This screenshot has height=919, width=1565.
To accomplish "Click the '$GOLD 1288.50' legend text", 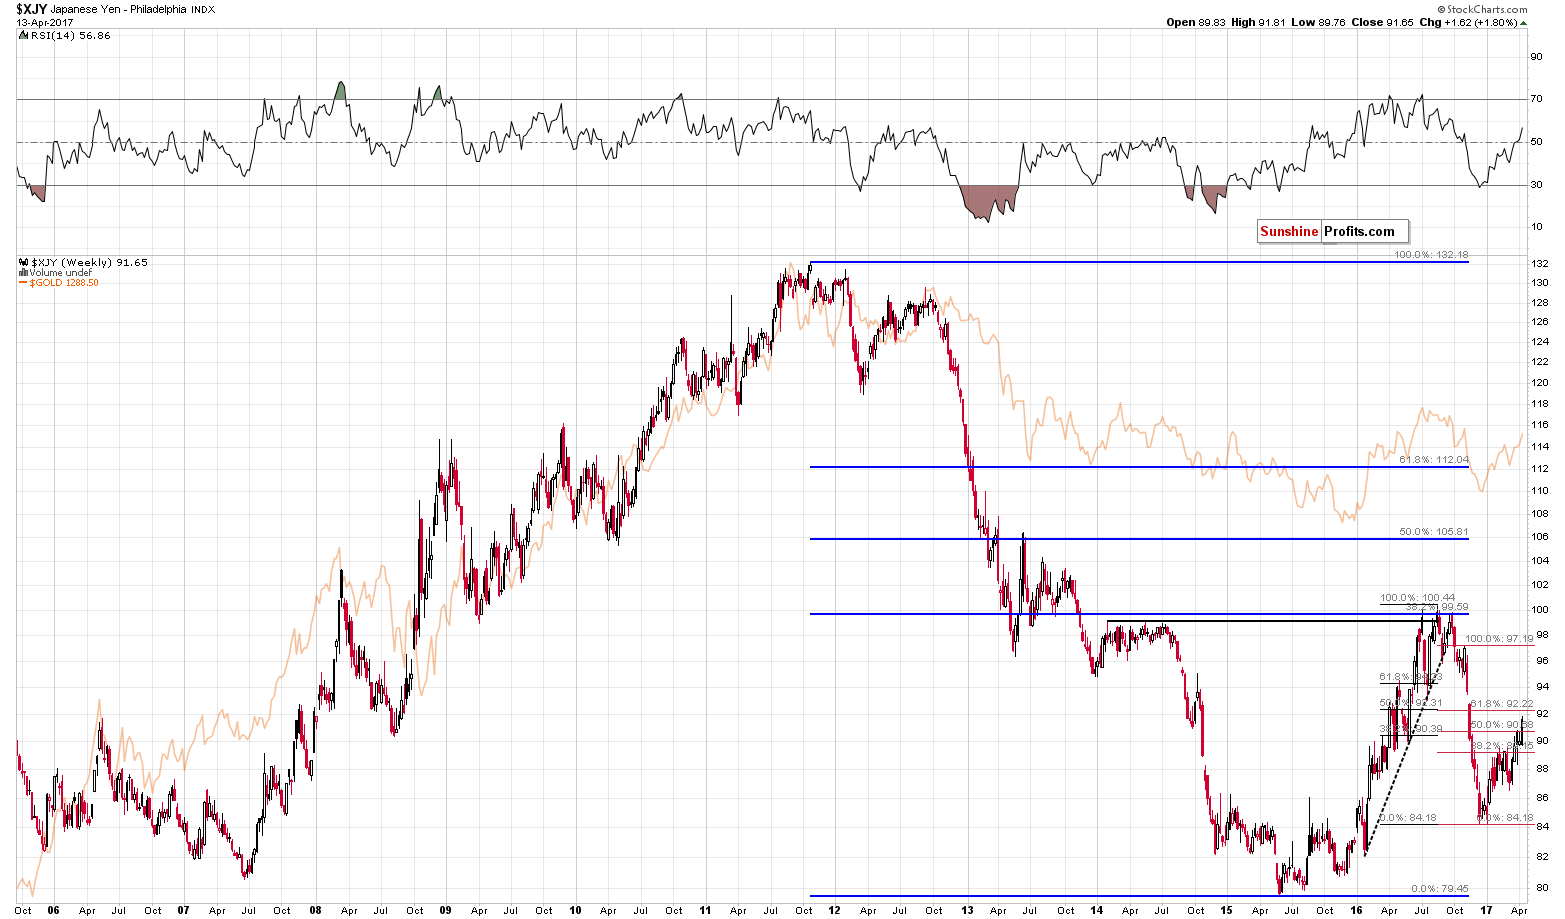I will [x=64, y=283].
